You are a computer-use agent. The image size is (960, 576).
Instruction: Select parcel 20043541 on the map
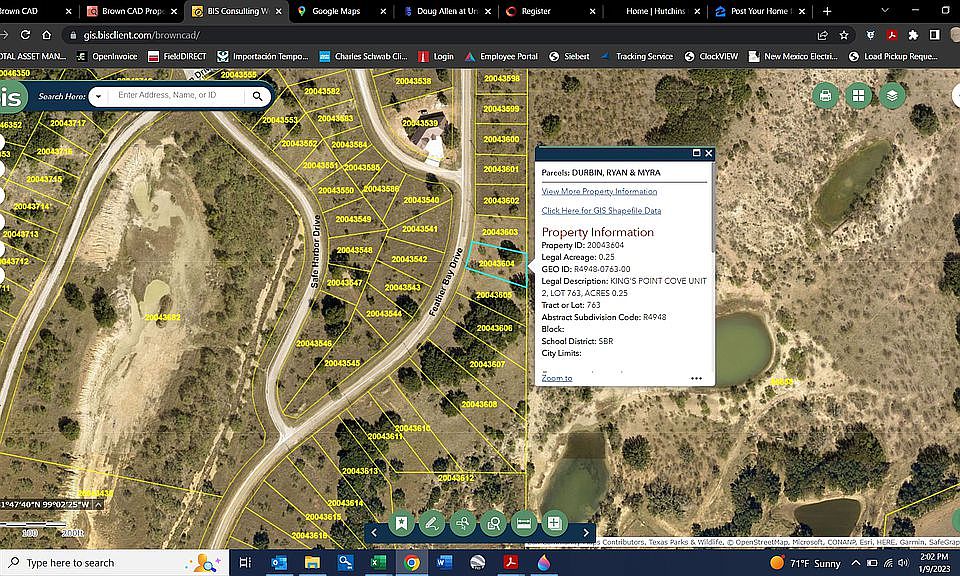(419, 229)
